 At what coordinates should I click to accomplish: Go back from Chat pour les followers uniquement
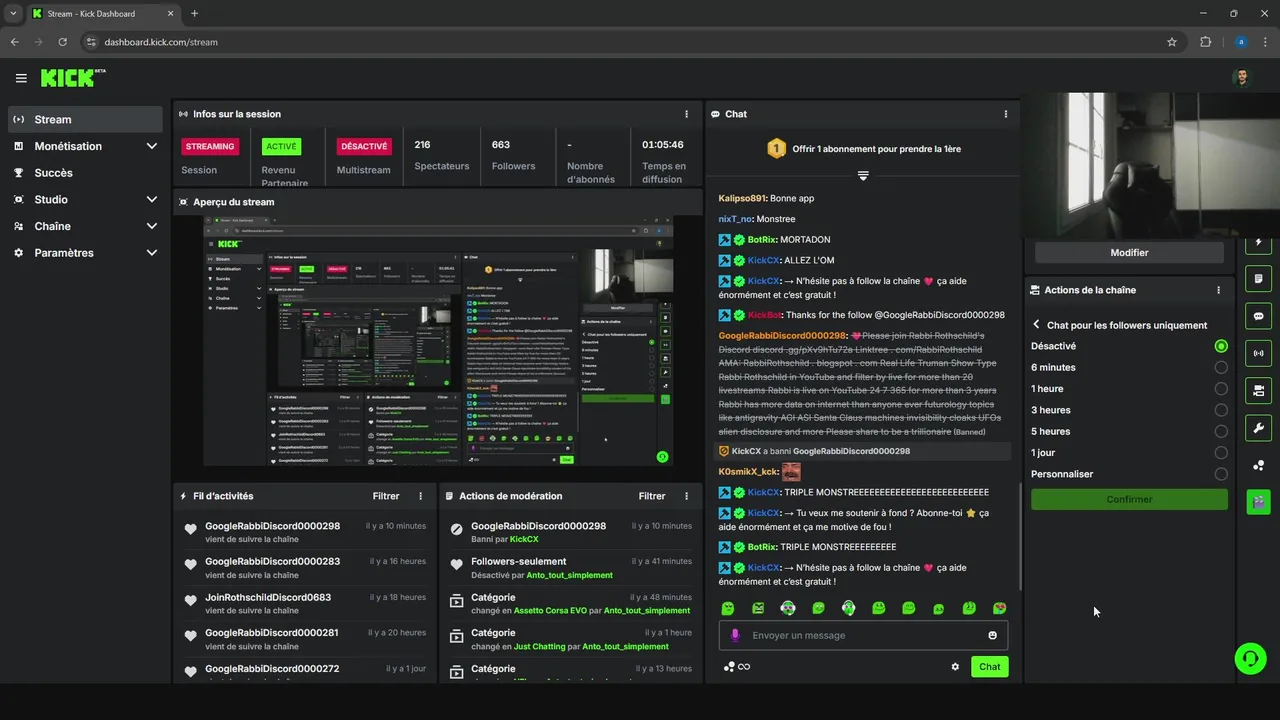(1037, 325)
